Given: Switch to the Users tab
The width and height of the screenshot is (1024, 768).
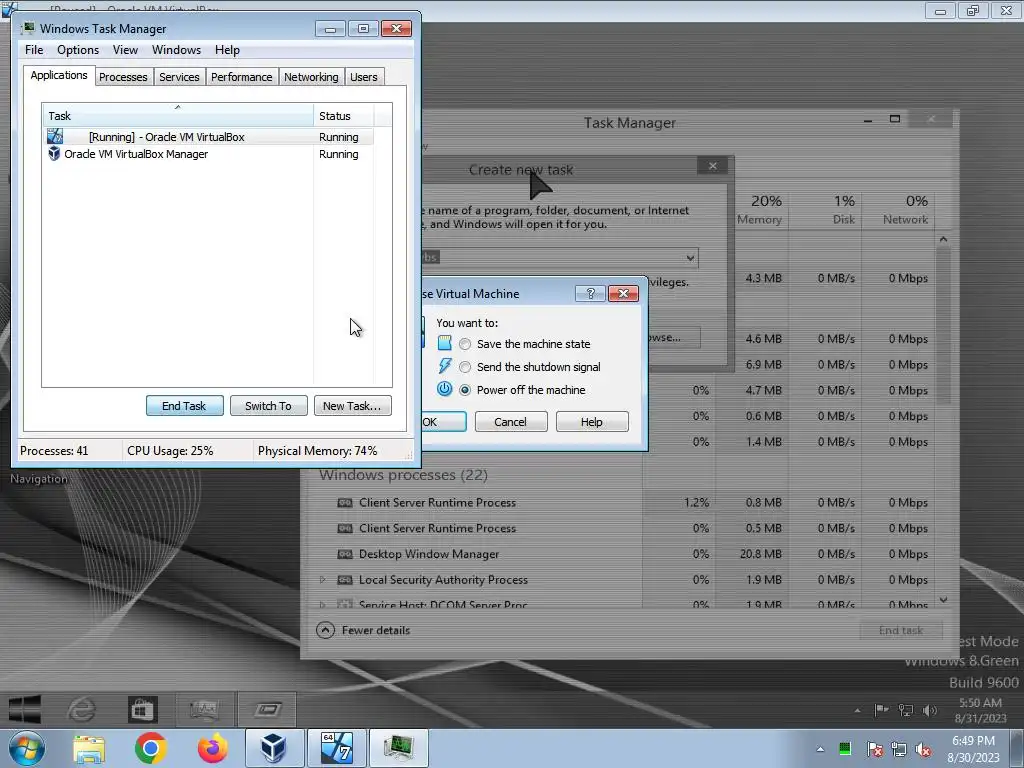Looking at the screenshot, I should coord(364,77).
